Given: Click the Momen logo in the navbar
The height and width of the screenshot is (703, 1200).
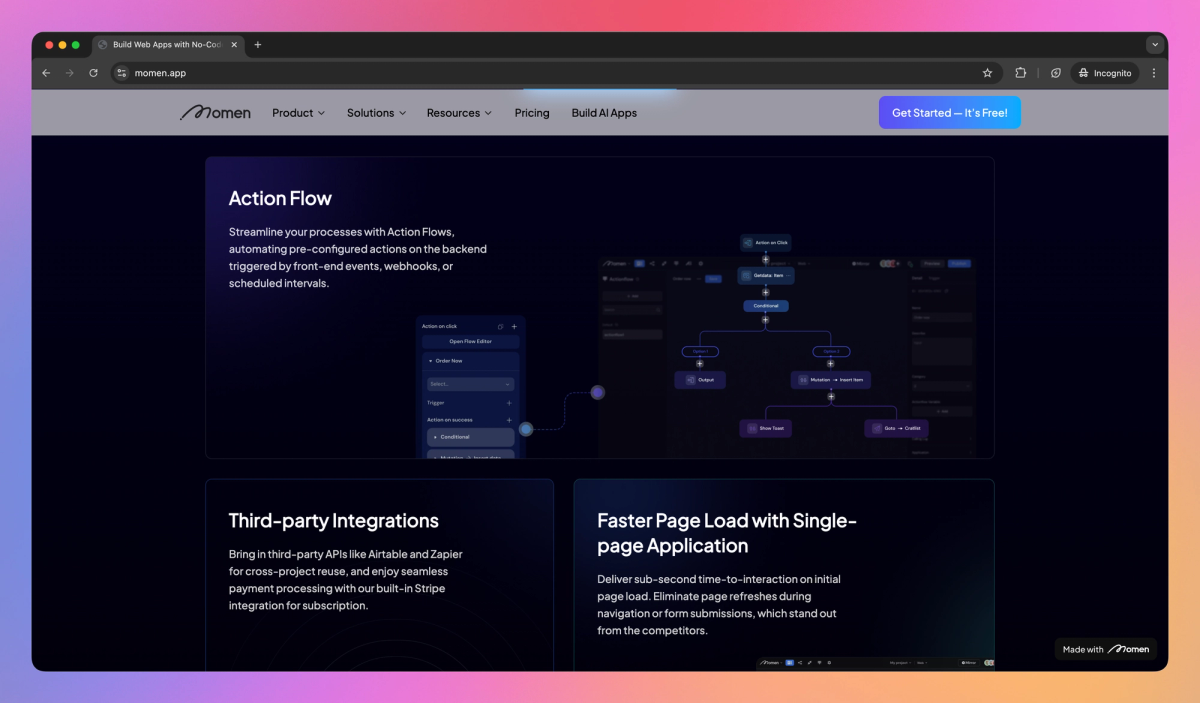Looking at the screenshot, I should coord(215,113).
